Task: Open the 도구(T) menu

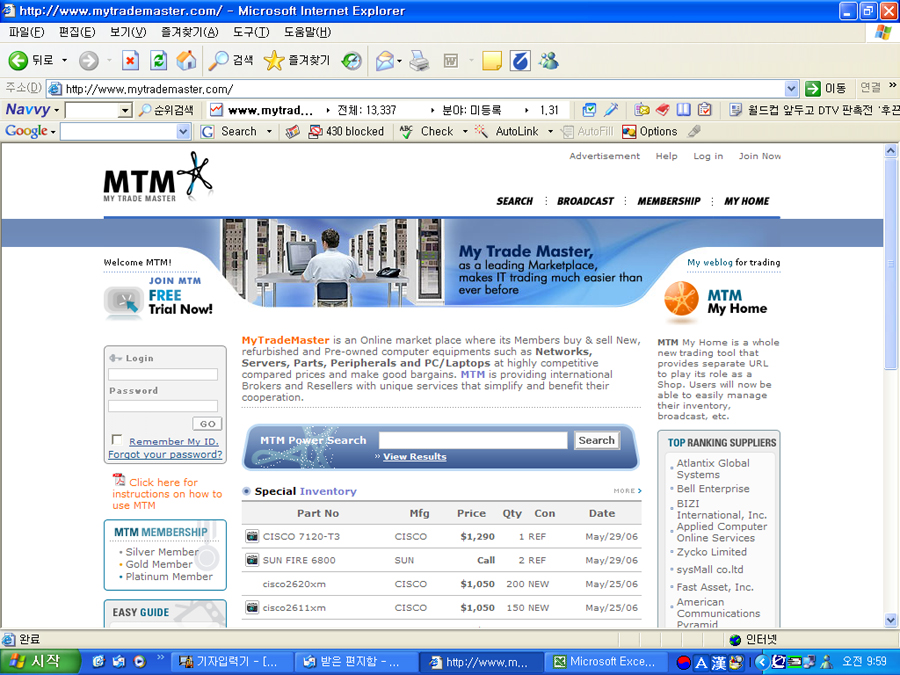Action: [250, 32]
